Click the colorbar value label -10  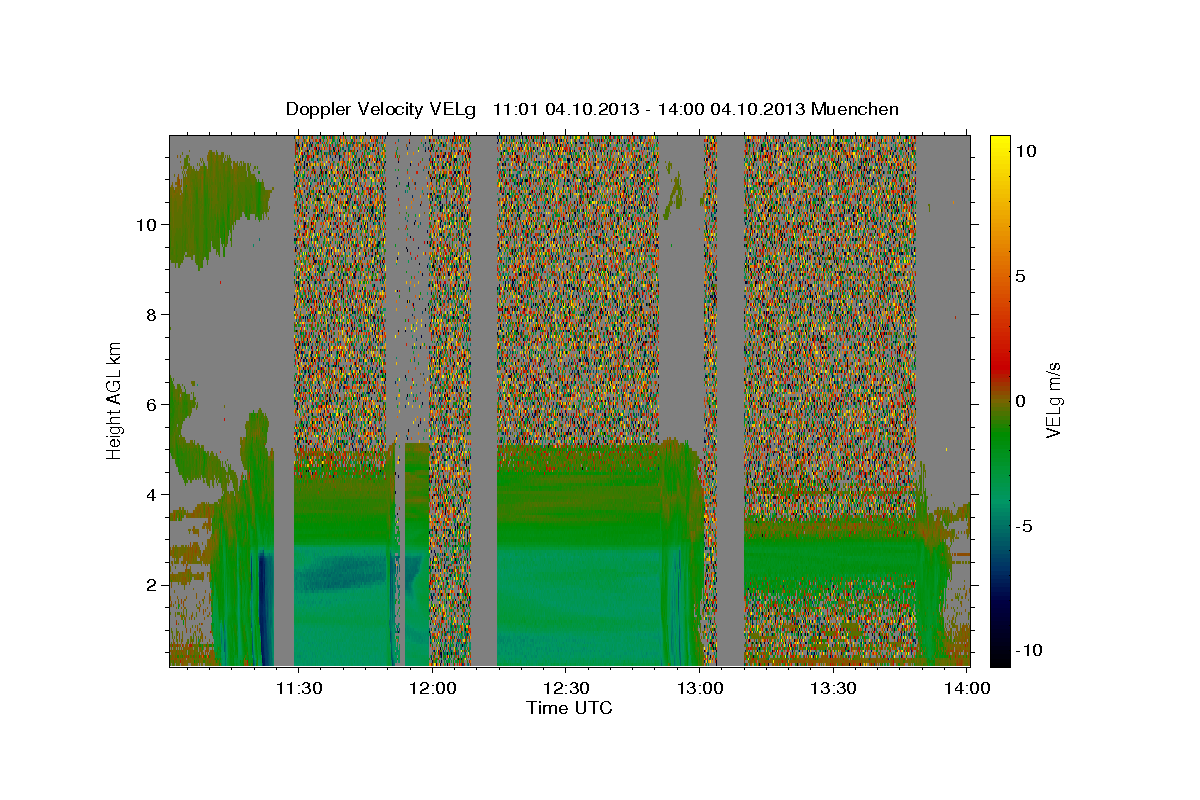point(1030,650)
